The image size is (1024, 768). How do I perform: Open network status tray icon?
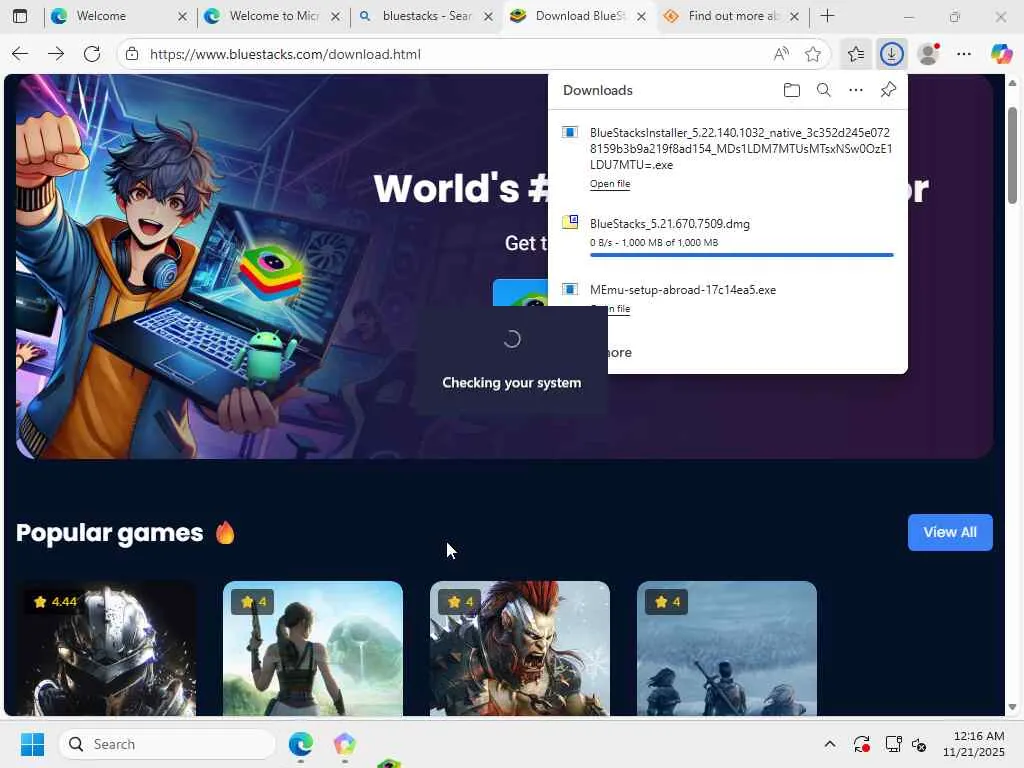pyautogui.click(x=893, y=744)
